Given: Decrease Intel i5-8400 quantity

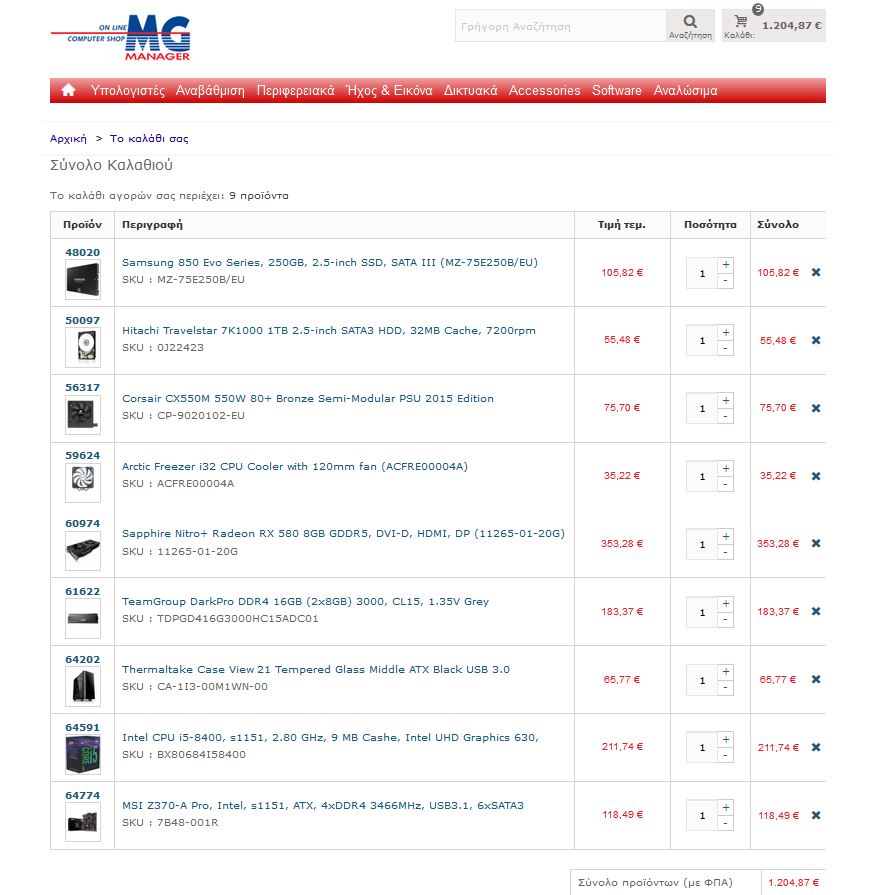Looking at the screenshot, I should pos(725,756).
